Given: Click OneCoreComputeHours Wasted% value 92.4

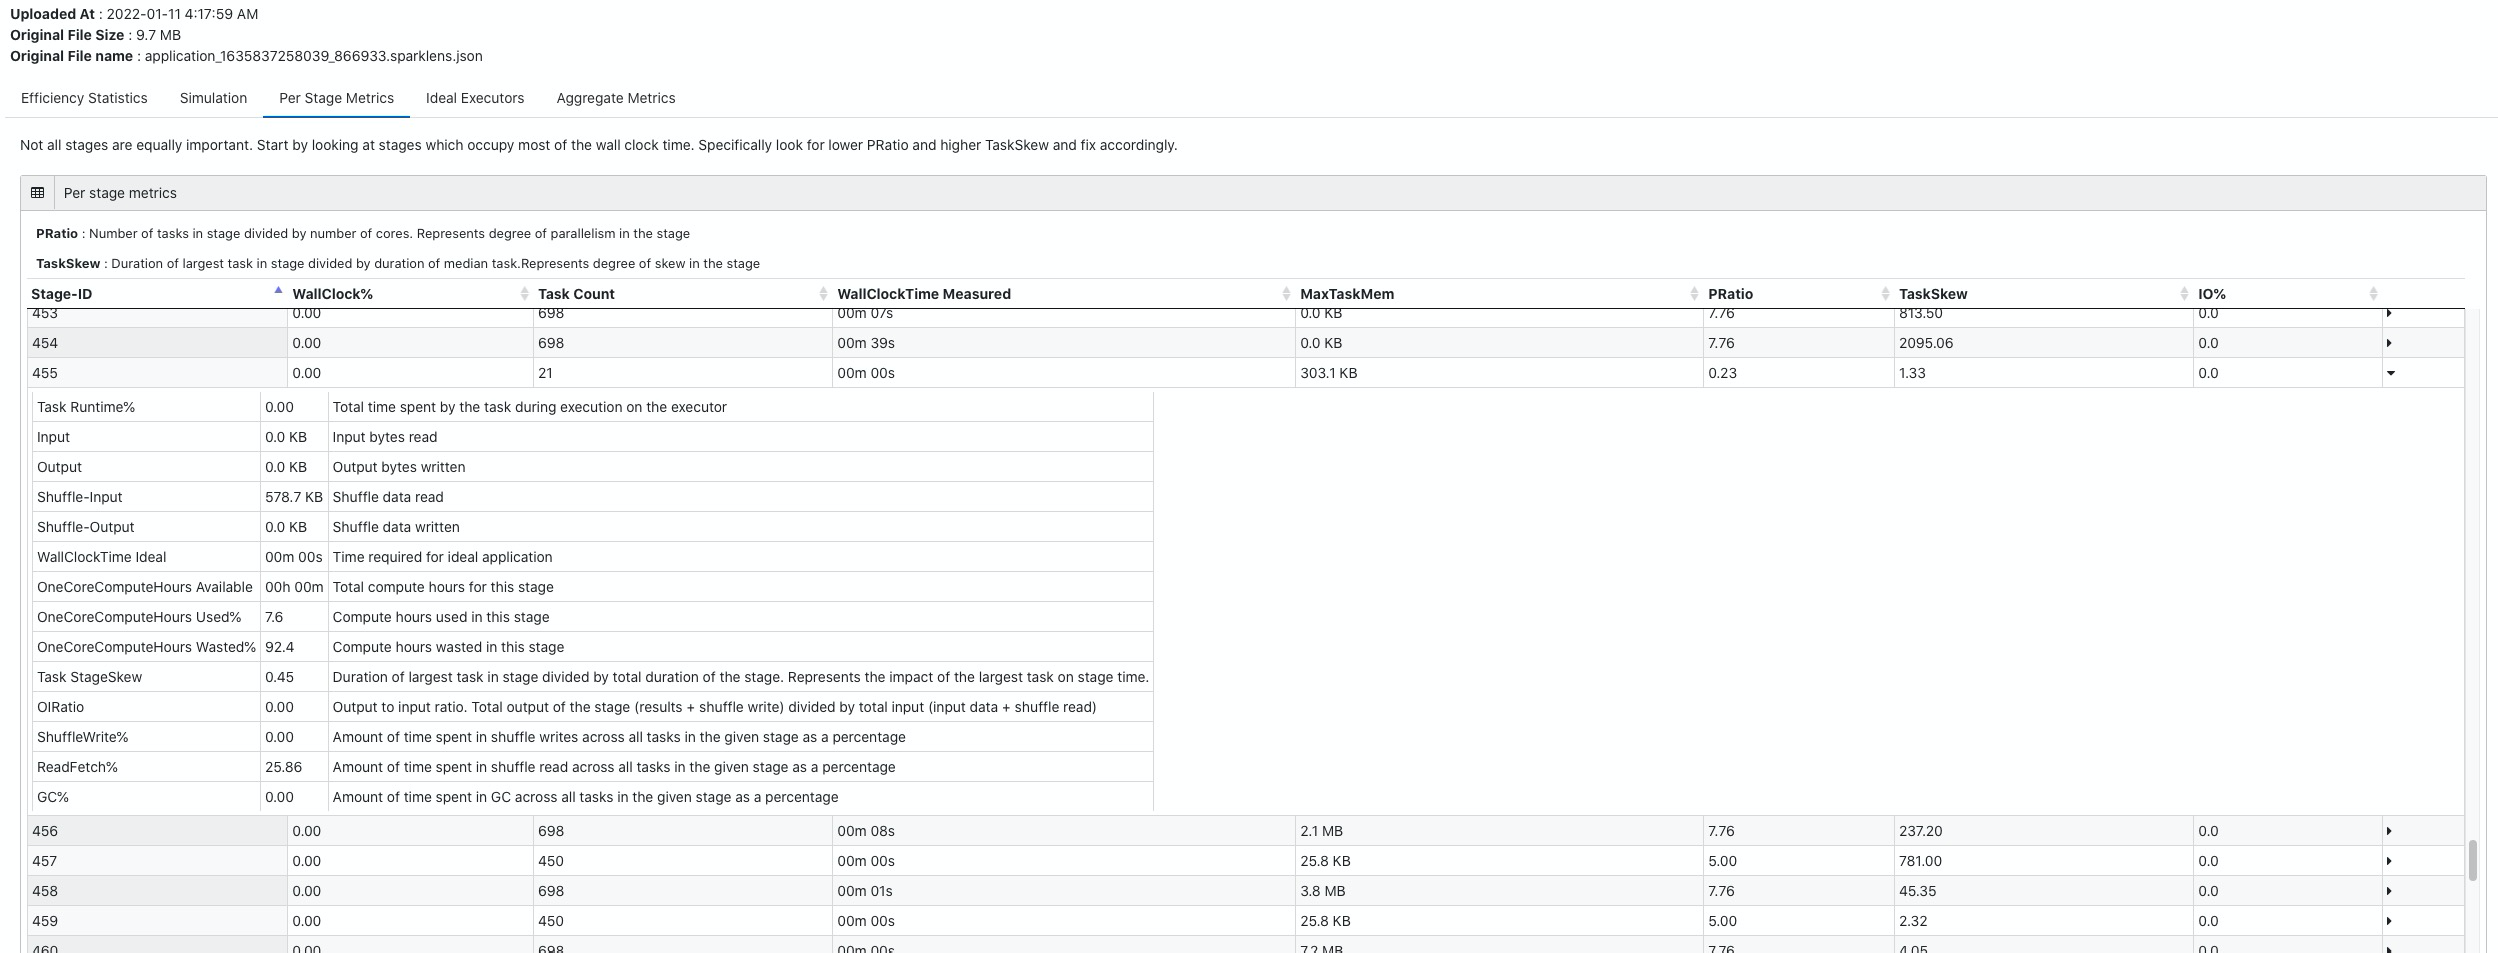Looking at the screenshot, I should click(279, 647).
